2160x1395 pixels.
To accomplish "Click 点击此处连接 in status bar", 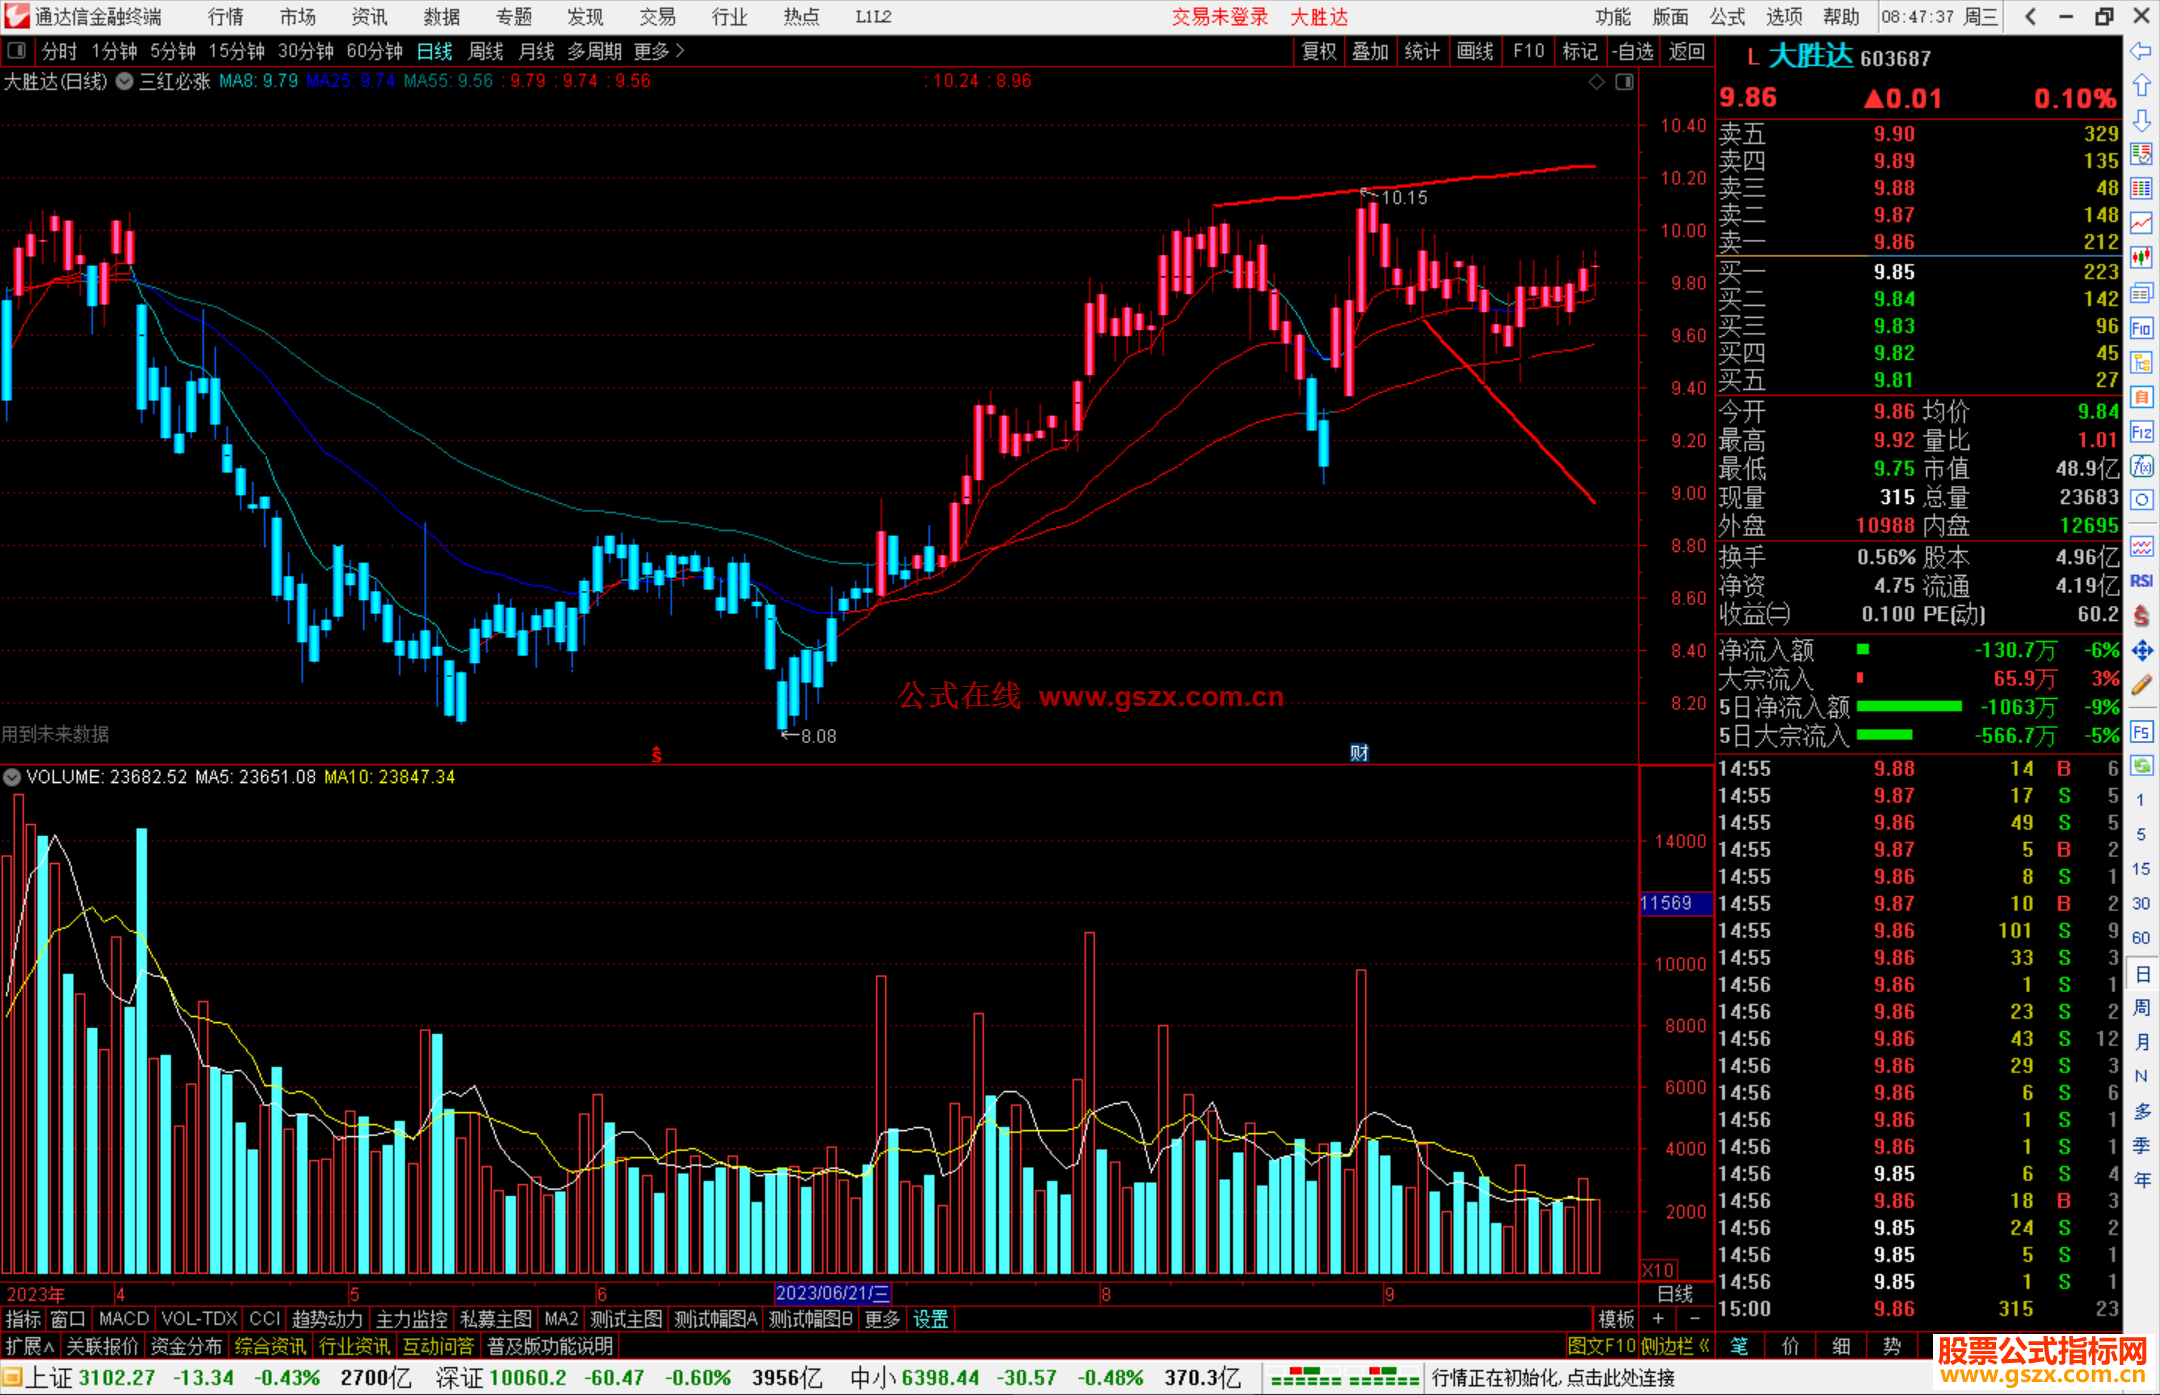I will tap(1620, 1378).
